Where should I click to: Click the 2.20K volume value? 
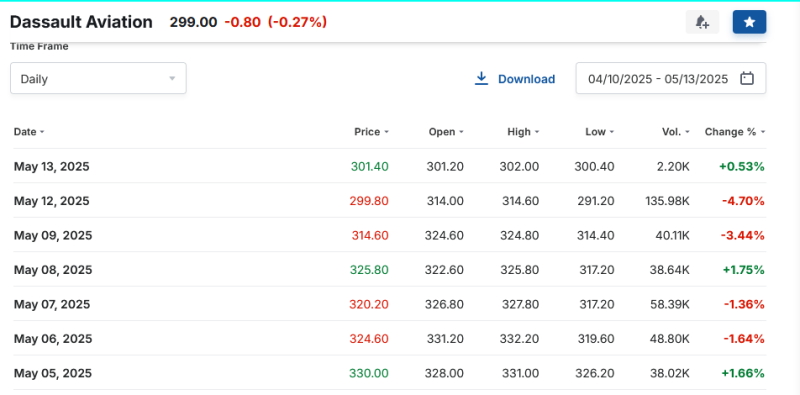(673, 166)
